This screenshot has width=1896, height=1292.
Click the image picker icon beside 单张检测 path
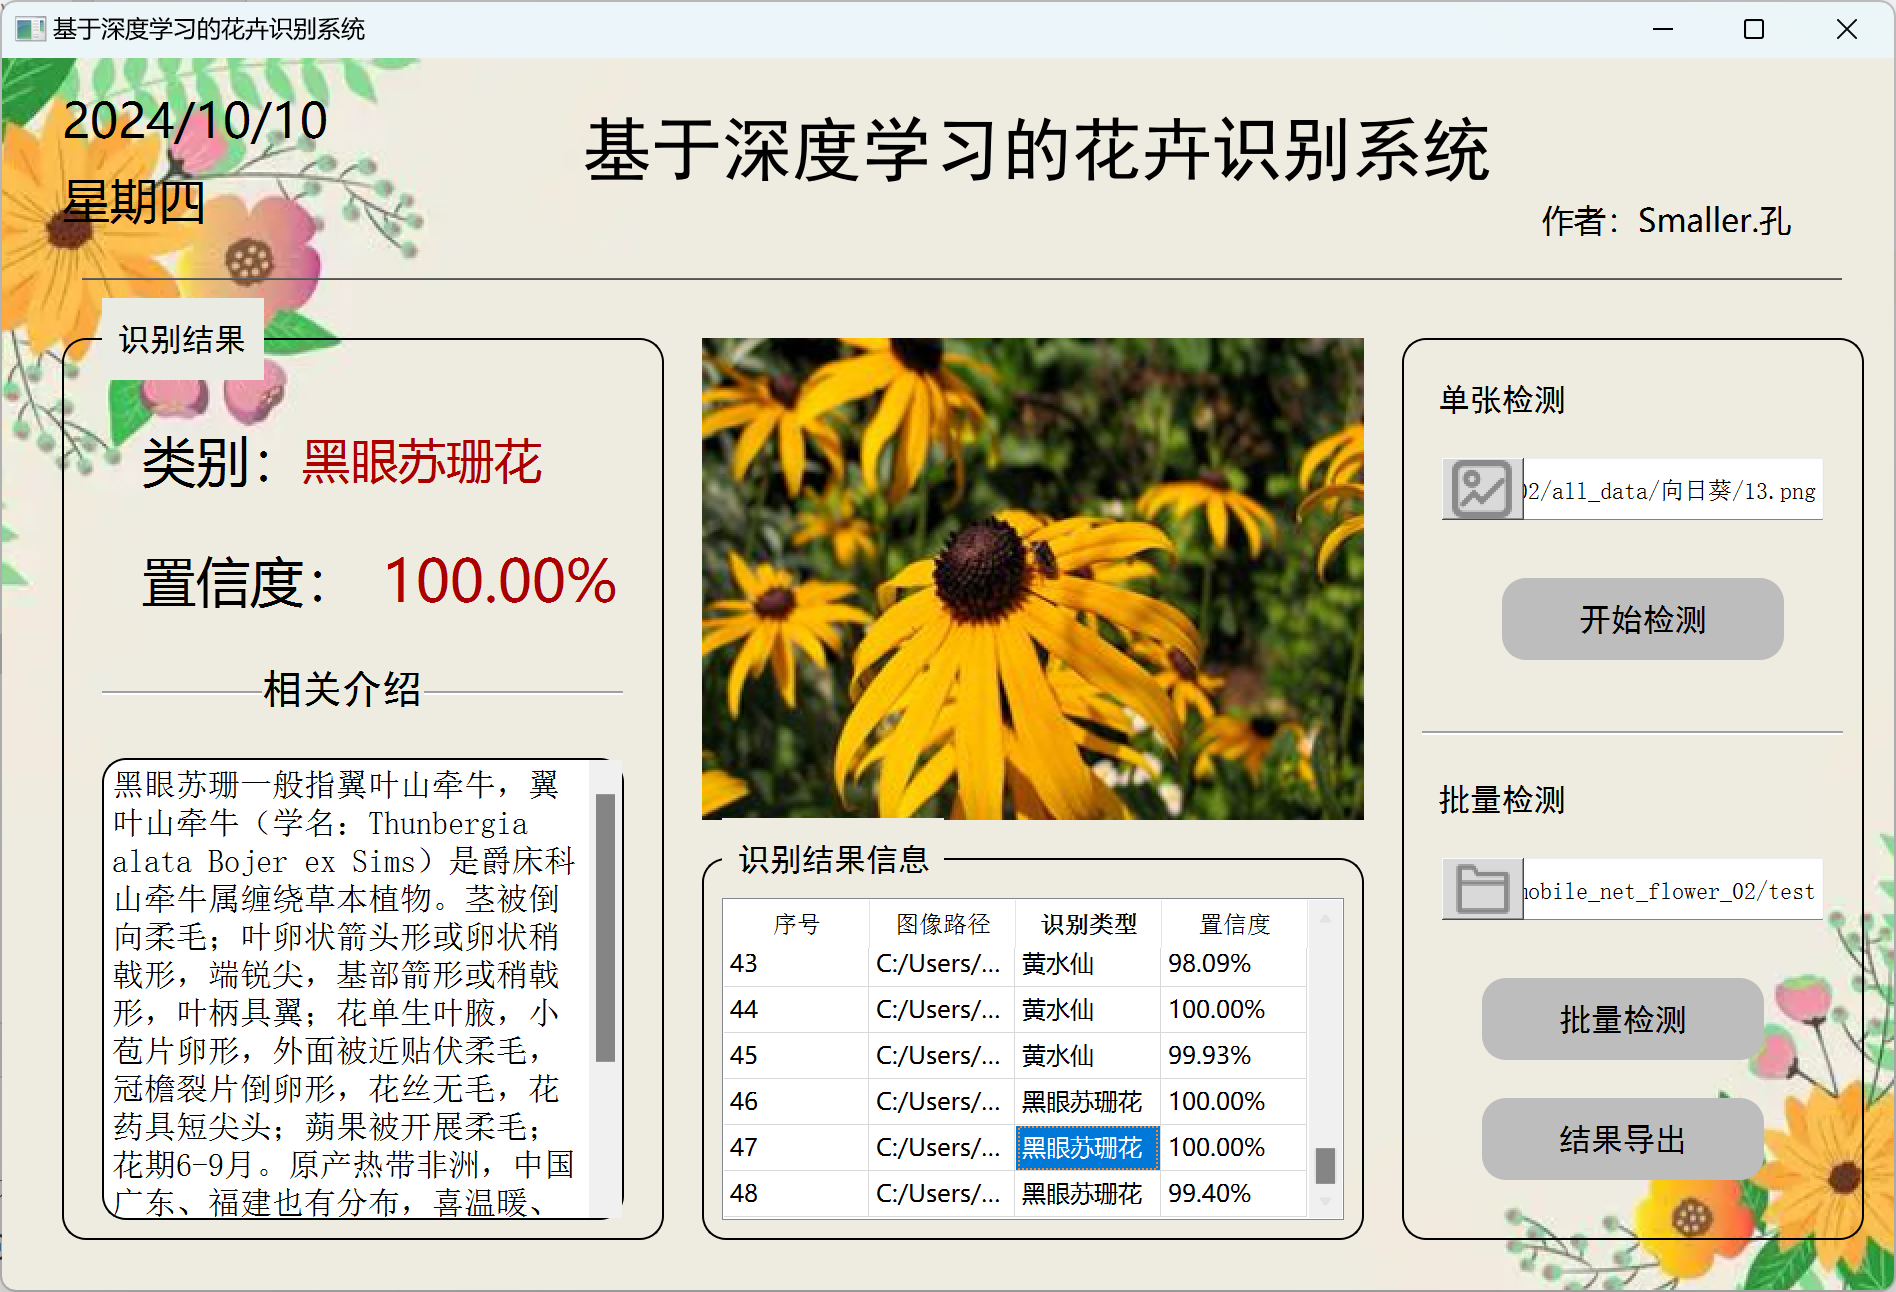click(x=1481, y=489)
